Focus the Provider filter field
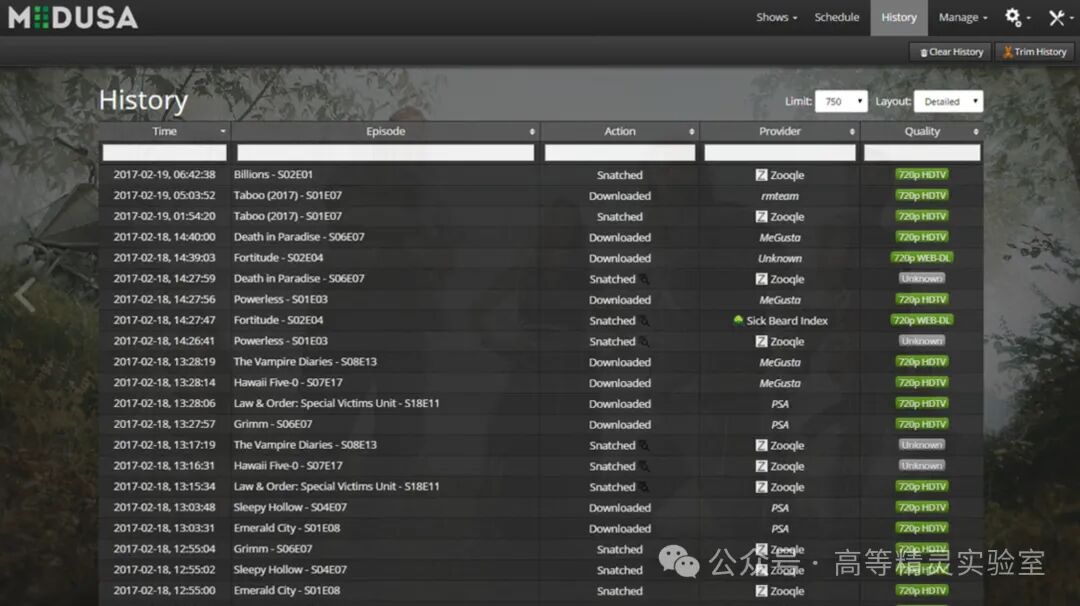 [780, 152]
